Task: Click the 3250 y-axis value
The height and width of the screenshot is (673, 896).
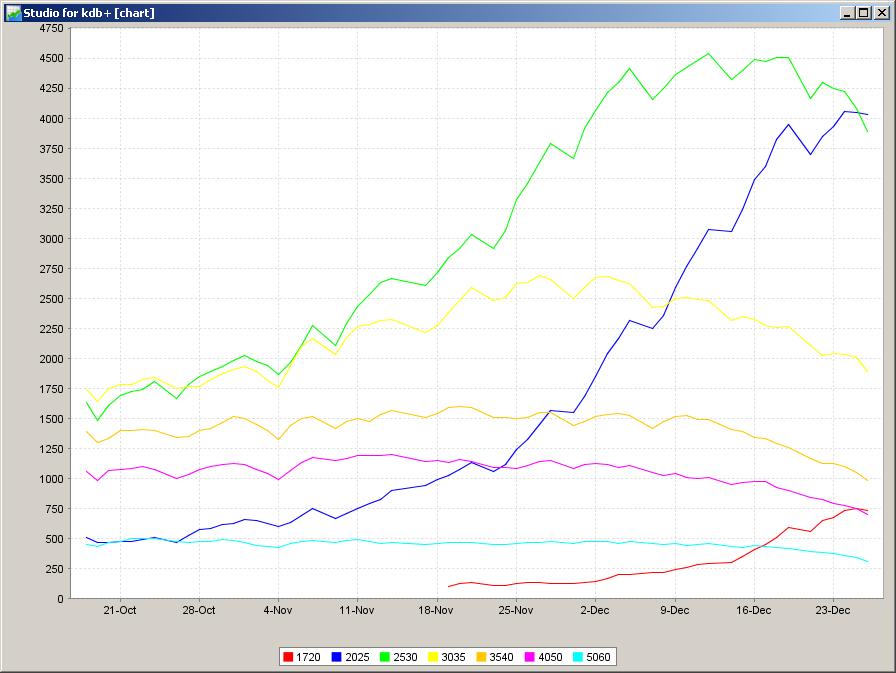Action: click(x=51, y=209)
